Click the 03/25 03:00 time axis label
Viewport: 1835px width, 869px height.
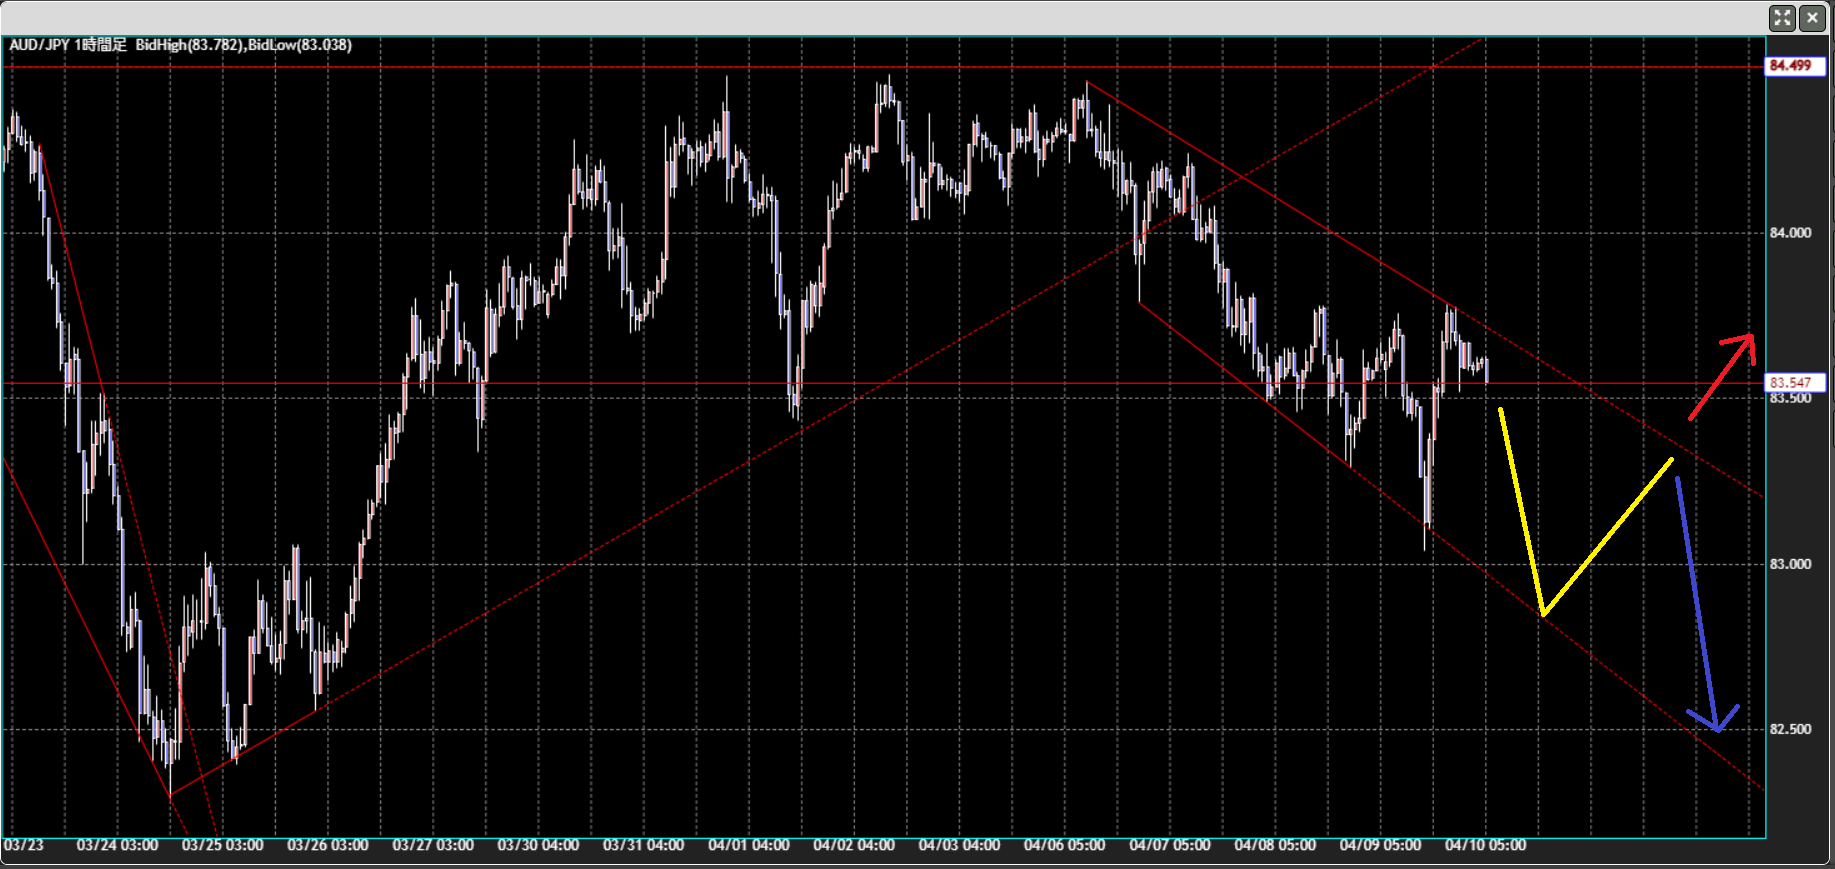coord(222,846)
